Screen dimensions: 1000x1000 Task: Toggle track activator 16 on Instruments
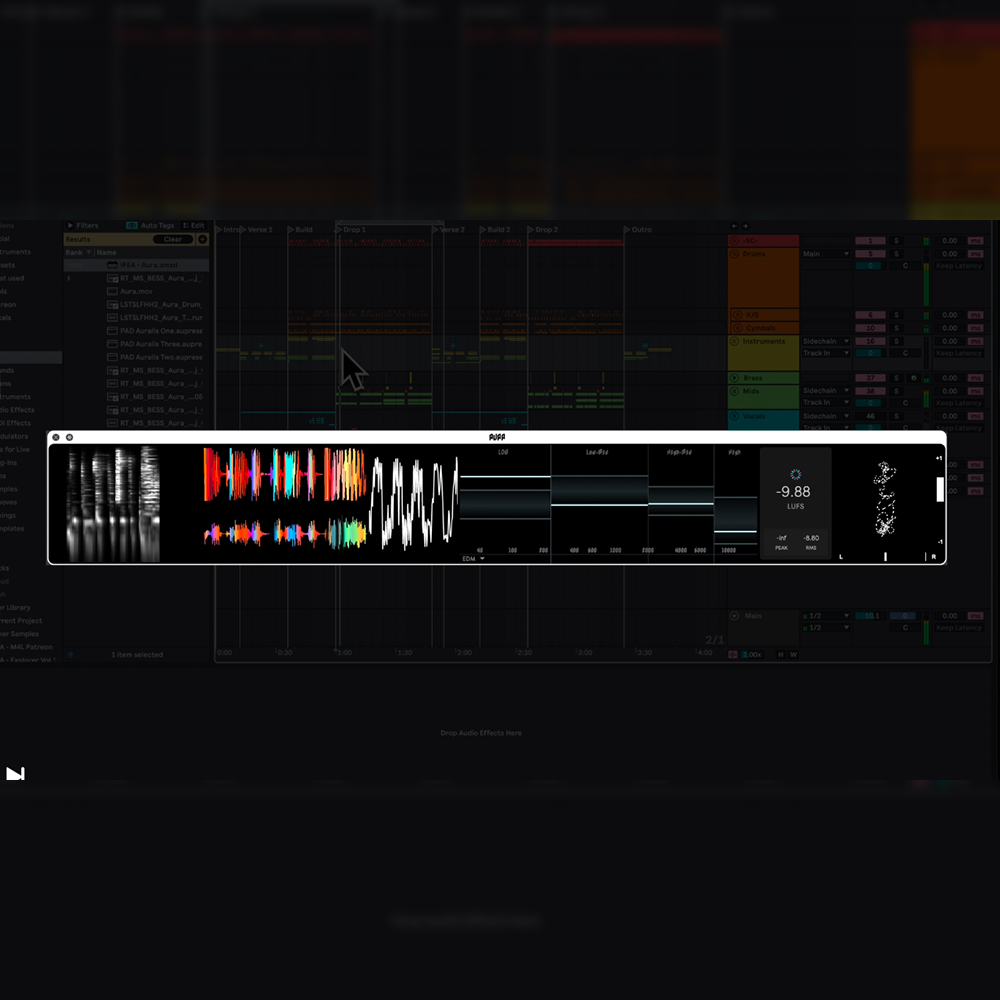coord(870,341)
